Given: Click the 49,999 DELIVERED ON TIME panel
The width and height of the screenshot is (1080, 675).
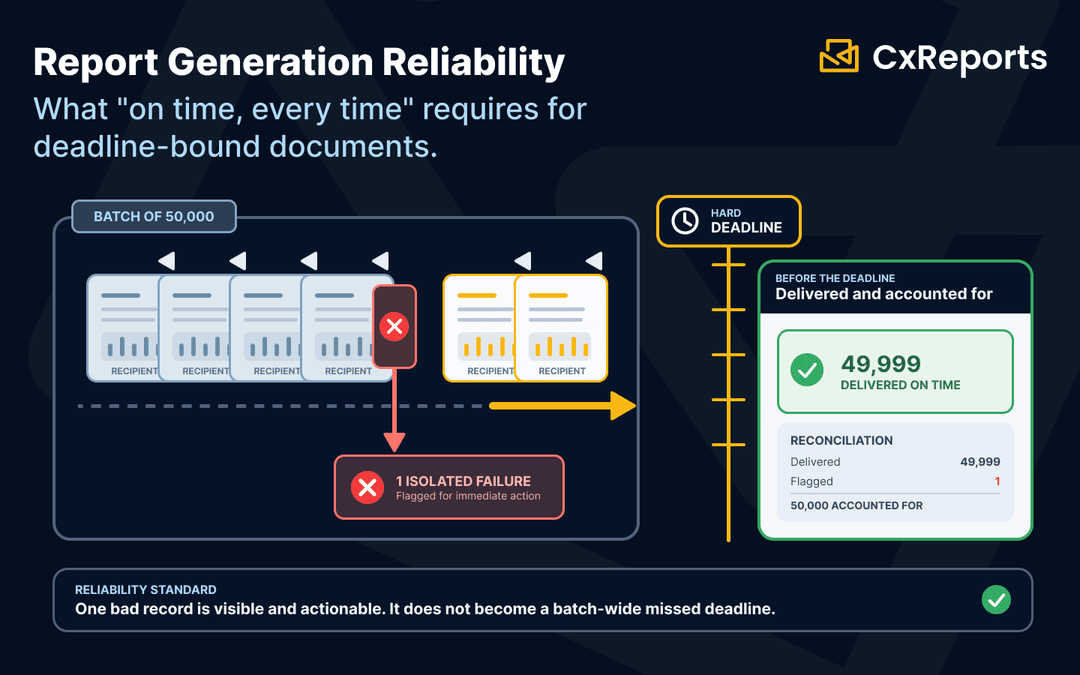Looking at the screenshot, I should tap(895, 372).
